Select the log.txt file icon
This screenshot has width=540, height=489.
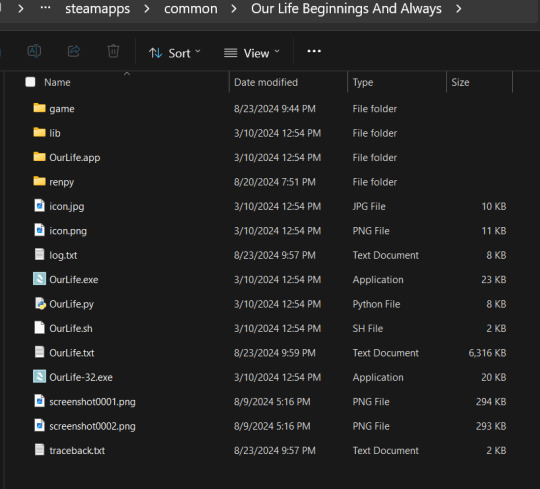click(40, 254)
